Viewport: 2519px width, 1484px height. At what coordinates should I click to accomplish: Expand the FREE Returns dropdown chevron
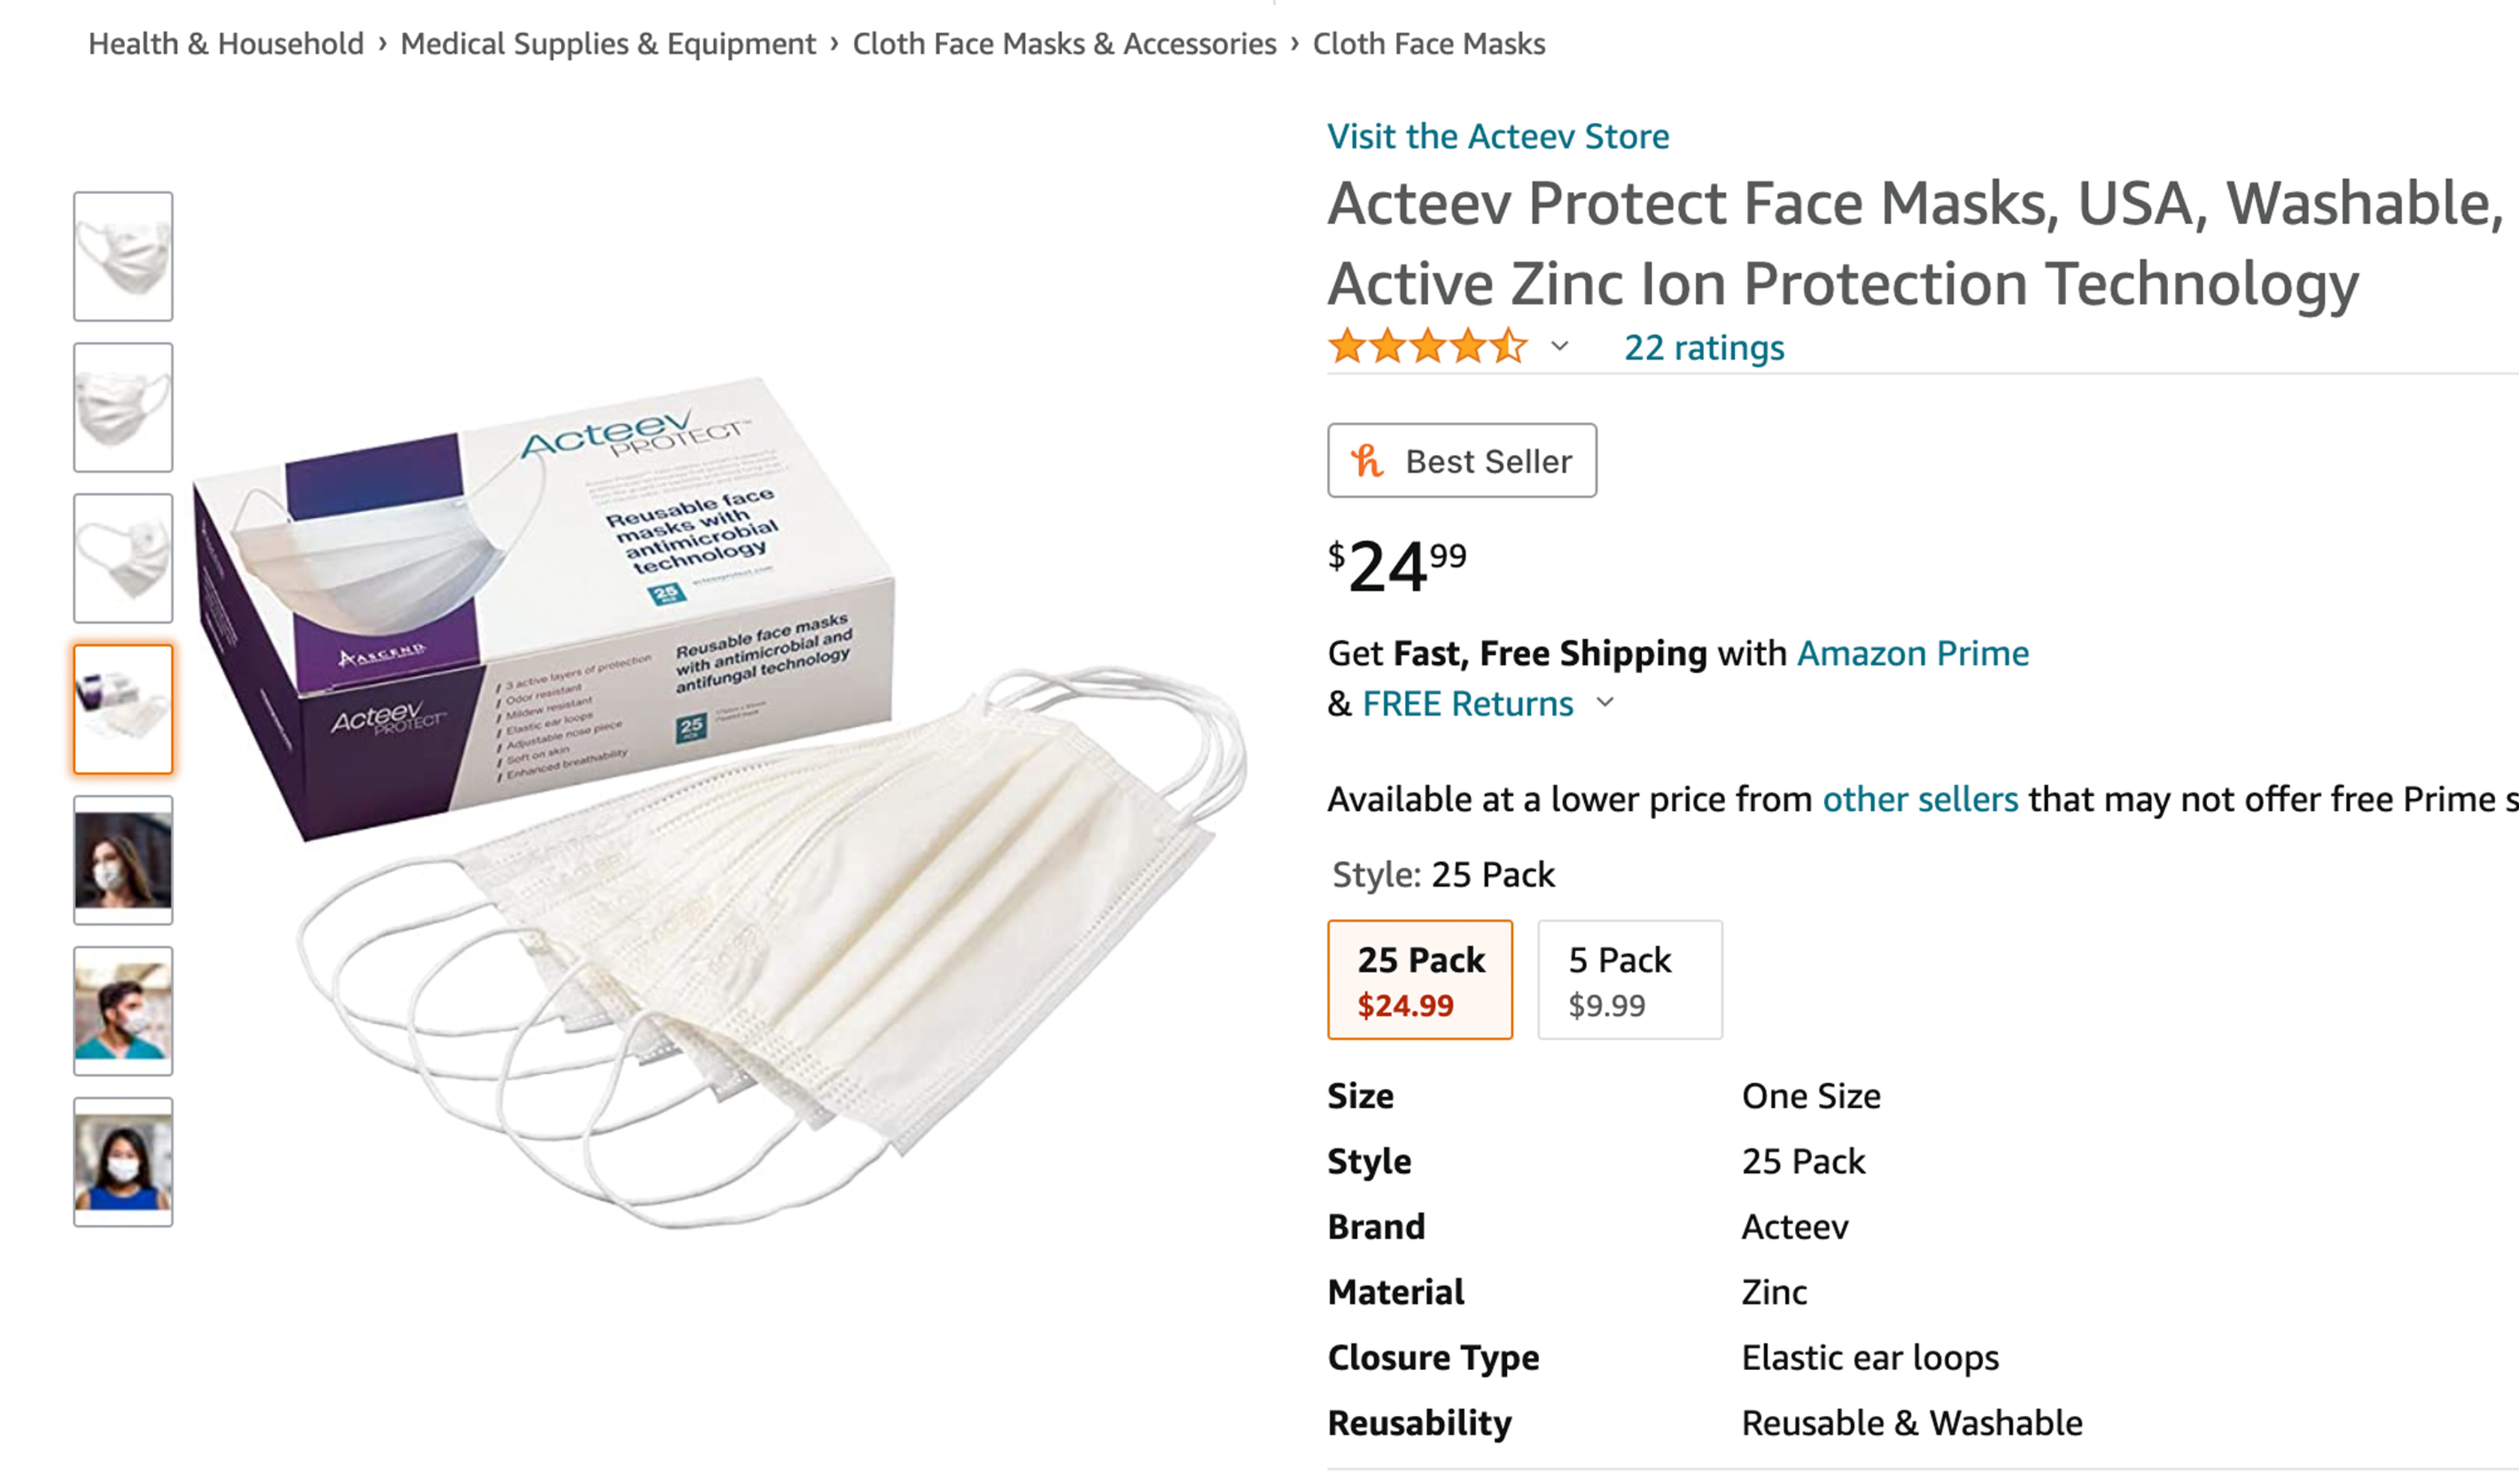tap(1605, 702)
